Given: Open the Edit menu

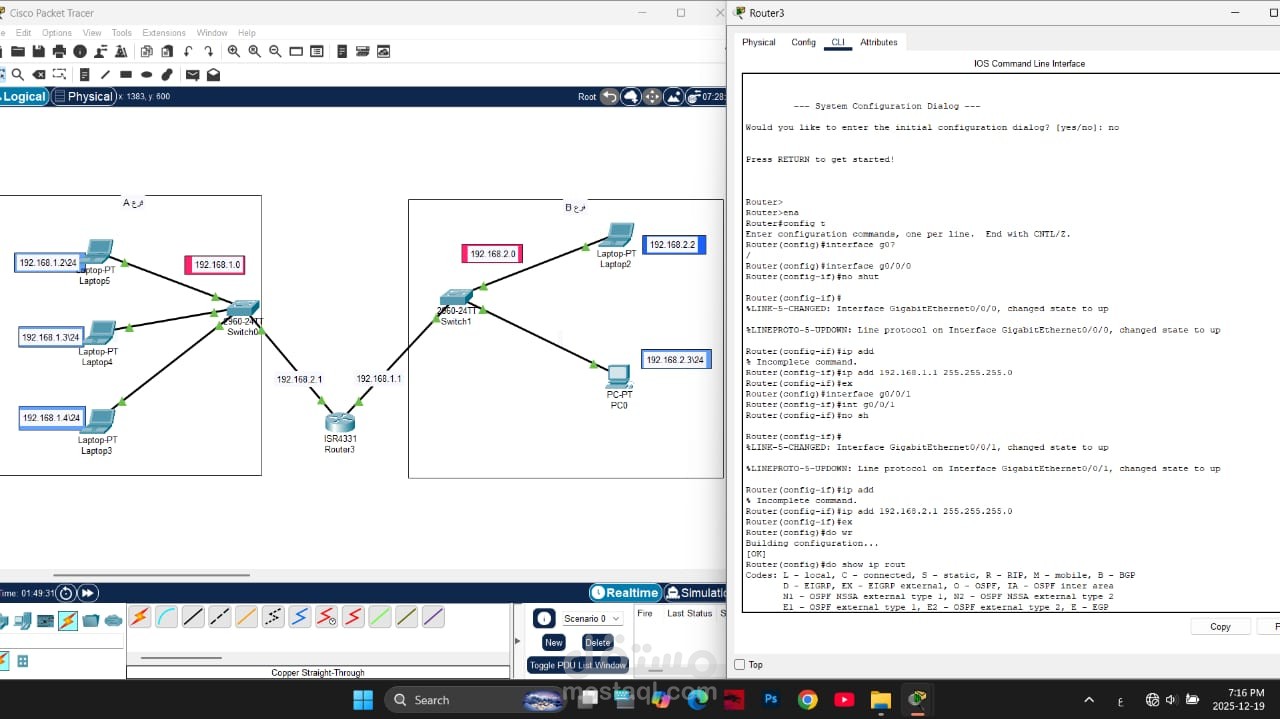Looking at the screenshot, I should click(x=24, y=33).
